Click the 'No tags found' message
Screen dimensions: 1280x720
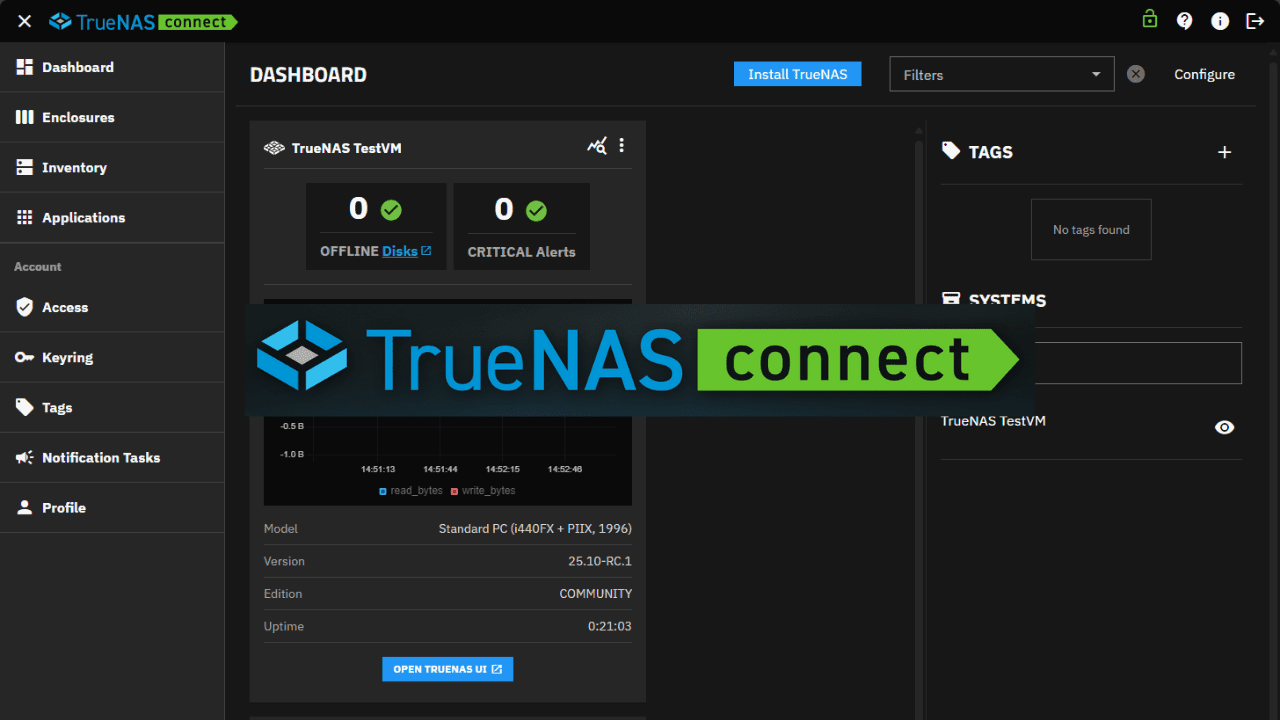pos(1091,230)
